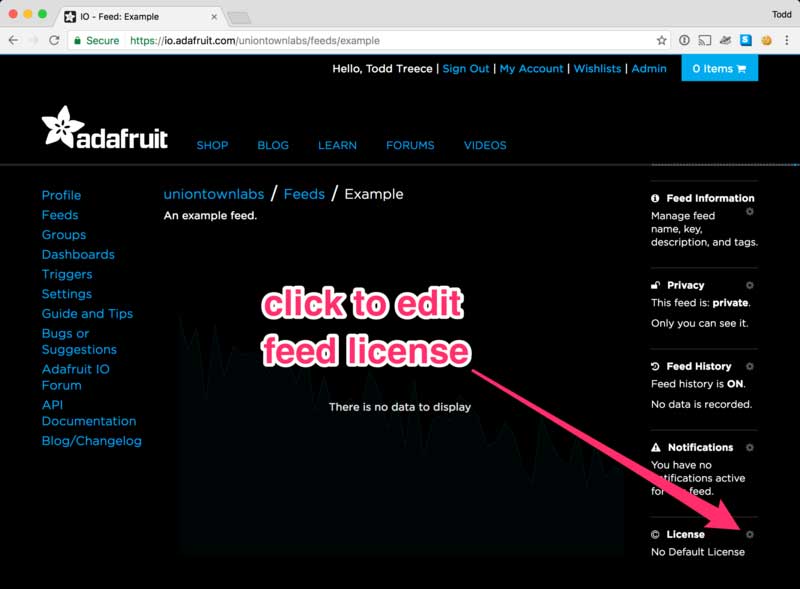
Task: Open the Feed Information settings gear
Action: [750, 212]
